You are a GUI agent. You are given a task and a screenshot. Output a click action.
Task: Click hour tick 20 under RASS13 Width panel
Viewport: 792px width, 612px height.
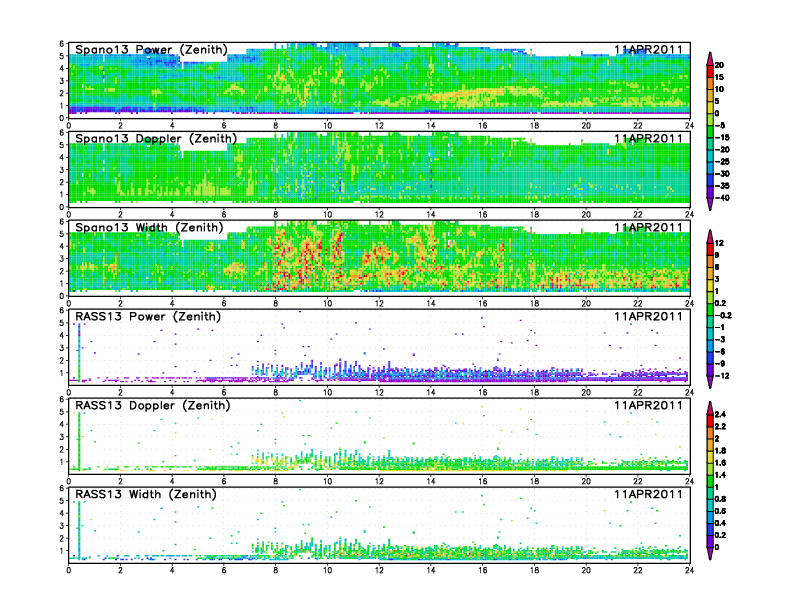pyautogui.click(x=586, y=570)
